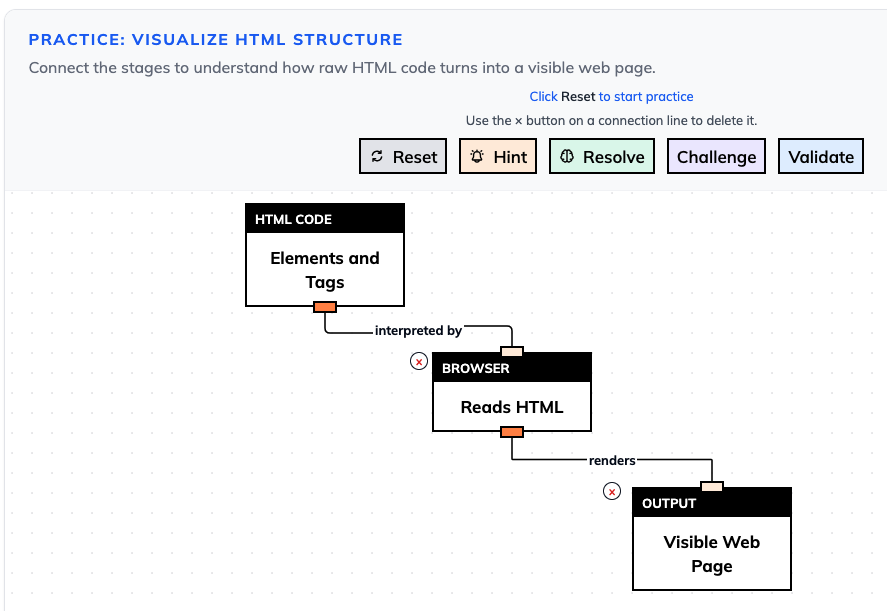
Task: Open the Challenge mode button
Action: [716, 156]
